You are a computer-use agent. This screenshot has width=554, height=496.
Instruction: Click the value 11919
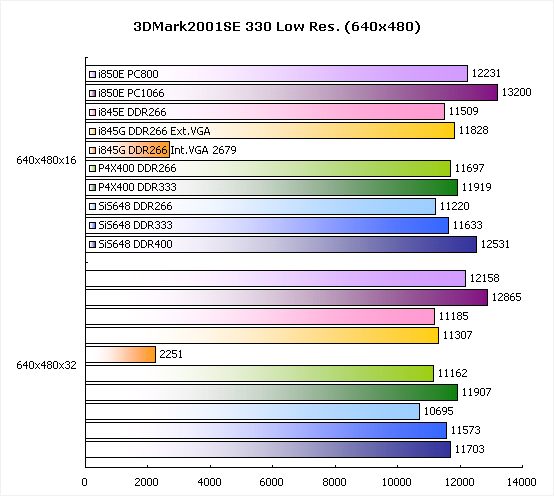tap(477, 187)
